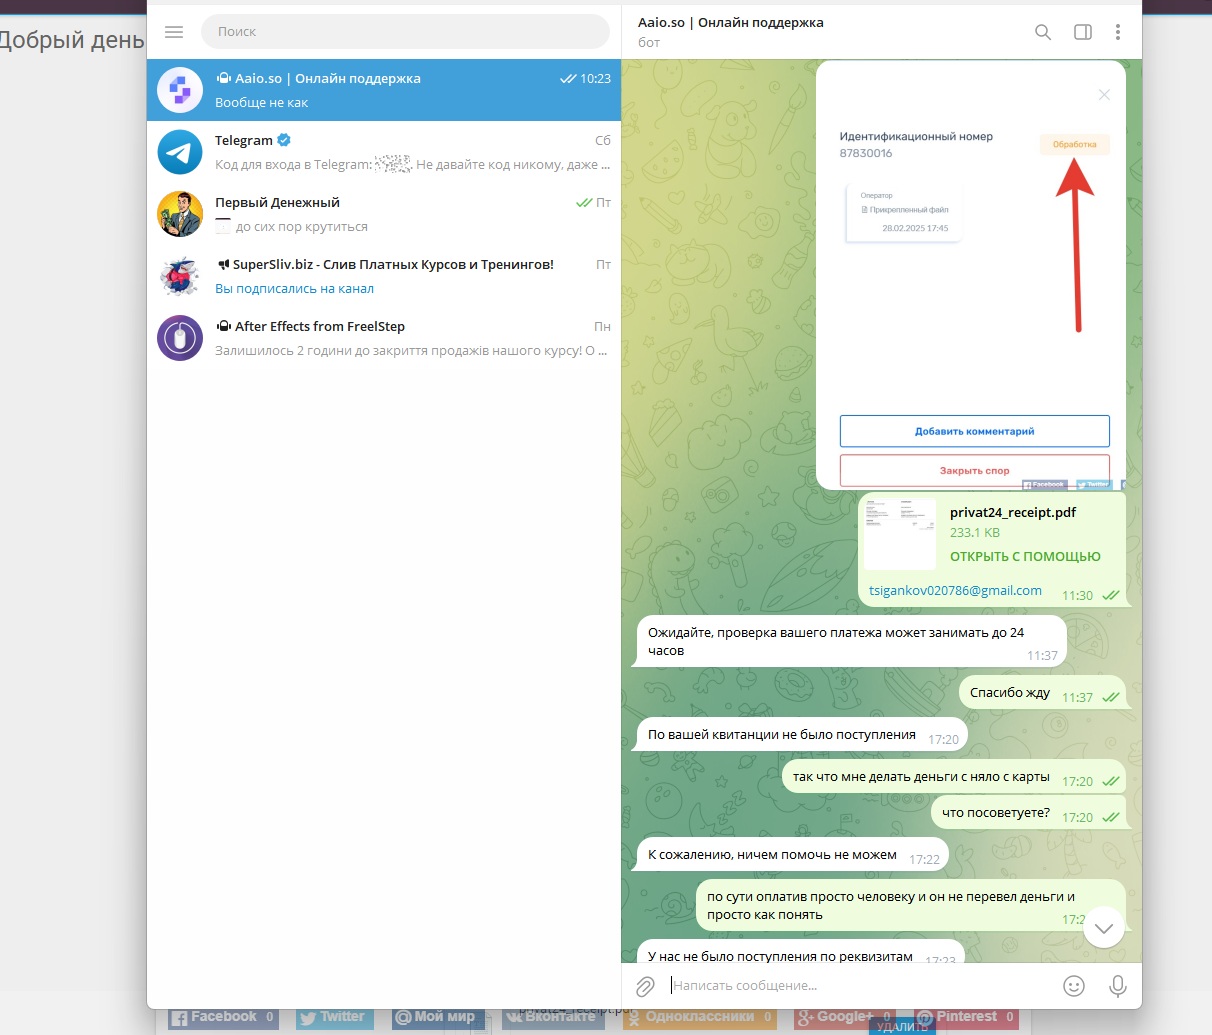
Task: Click the Обработка status badge
Action: click(x=1075, y=145)
